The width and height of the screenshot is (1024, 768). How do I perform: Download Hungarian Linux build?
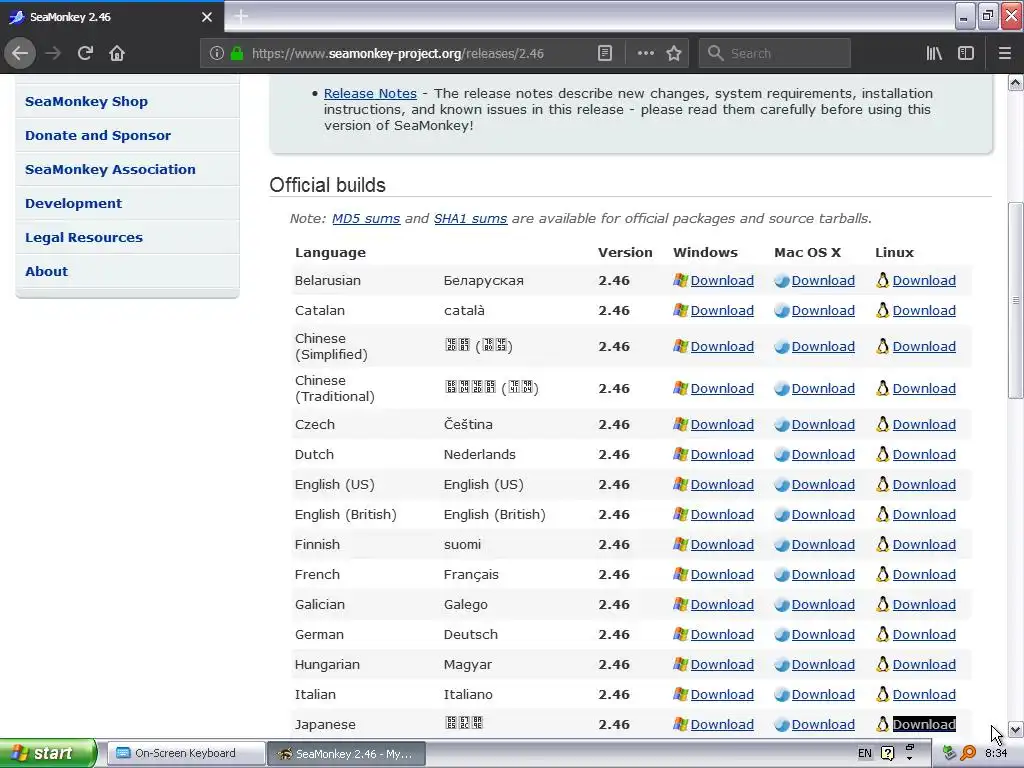click(924, 664)
